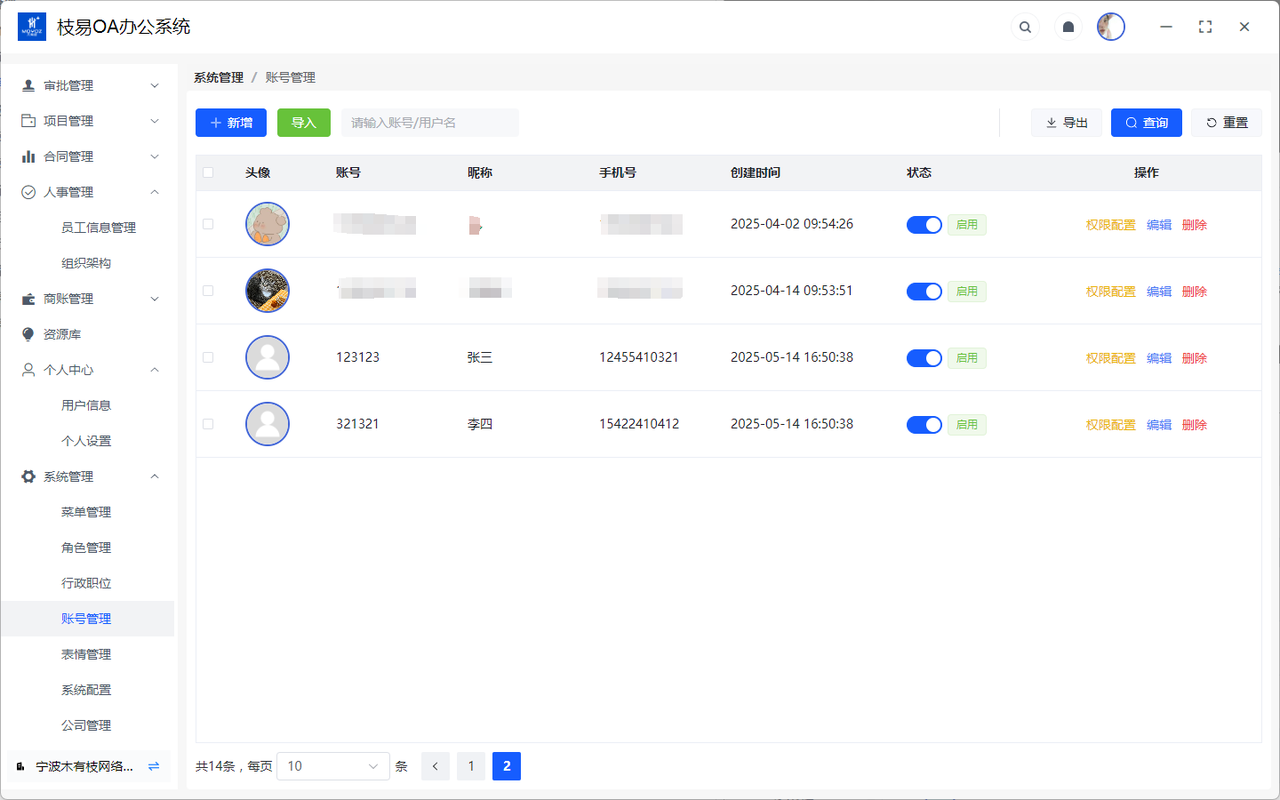Tick the checkbox for account 123123
Screen dimensions: 1280x800
pos(208,358)
